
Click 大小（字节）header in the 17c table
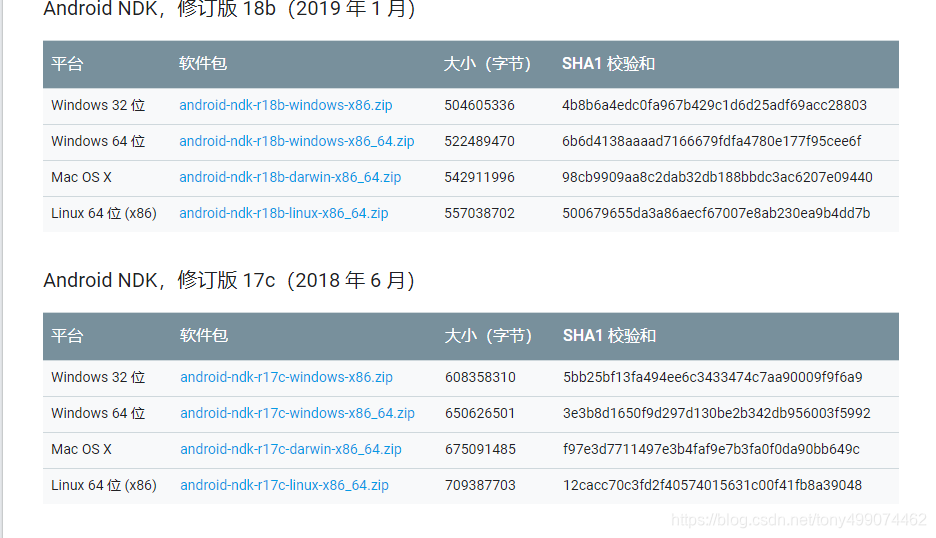coord(488,336)
